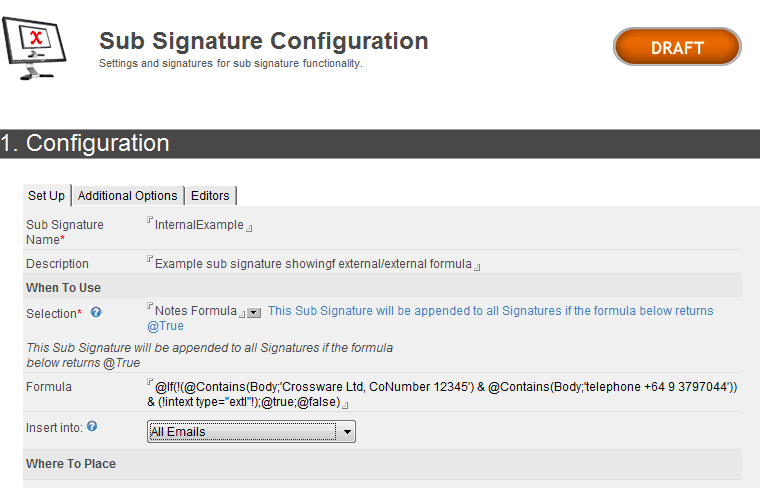
Task: Click the Where To Place section heading
Action: click(x=70, y=464)
